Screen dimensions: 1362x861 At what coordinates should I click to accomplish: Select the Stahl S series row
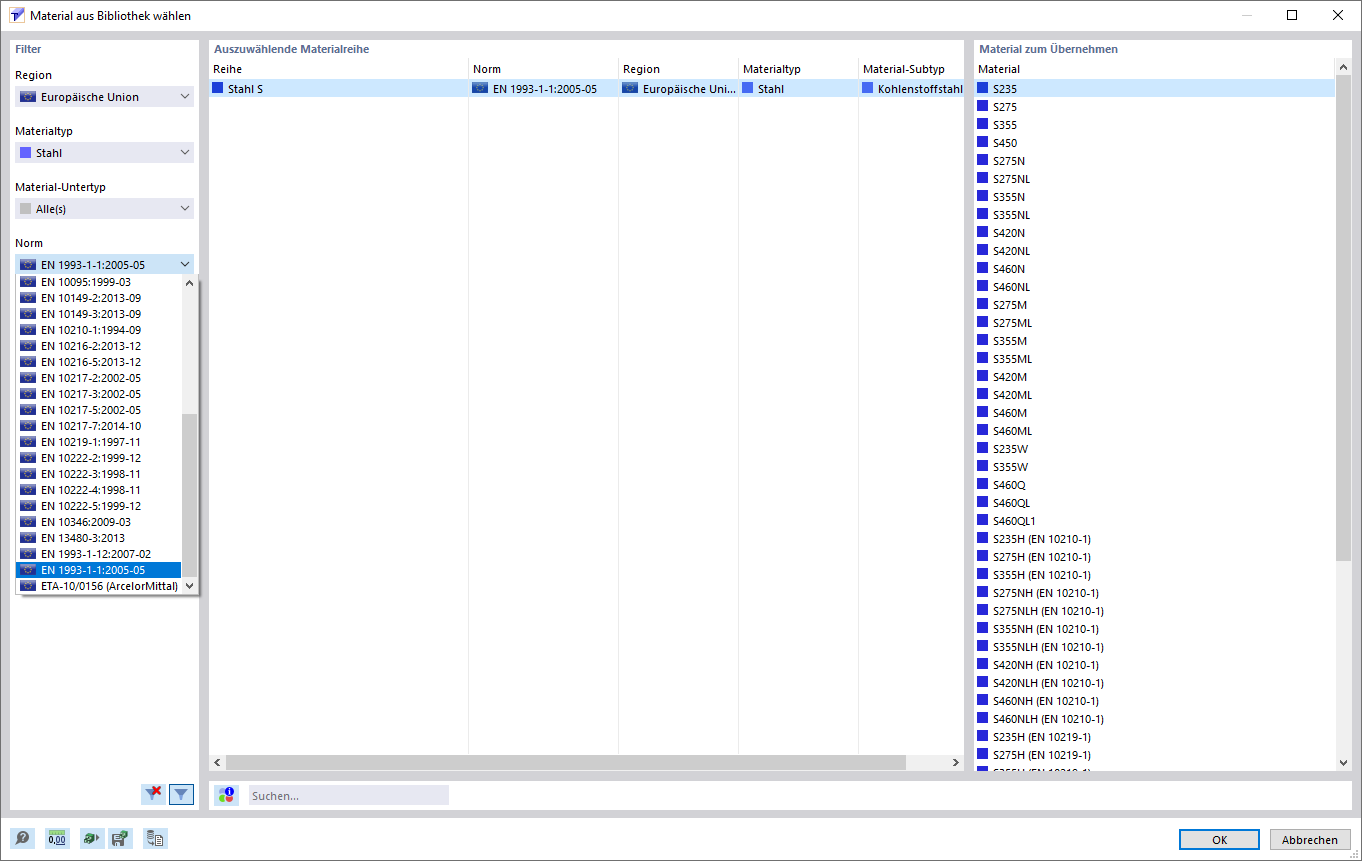coord(586,89)
